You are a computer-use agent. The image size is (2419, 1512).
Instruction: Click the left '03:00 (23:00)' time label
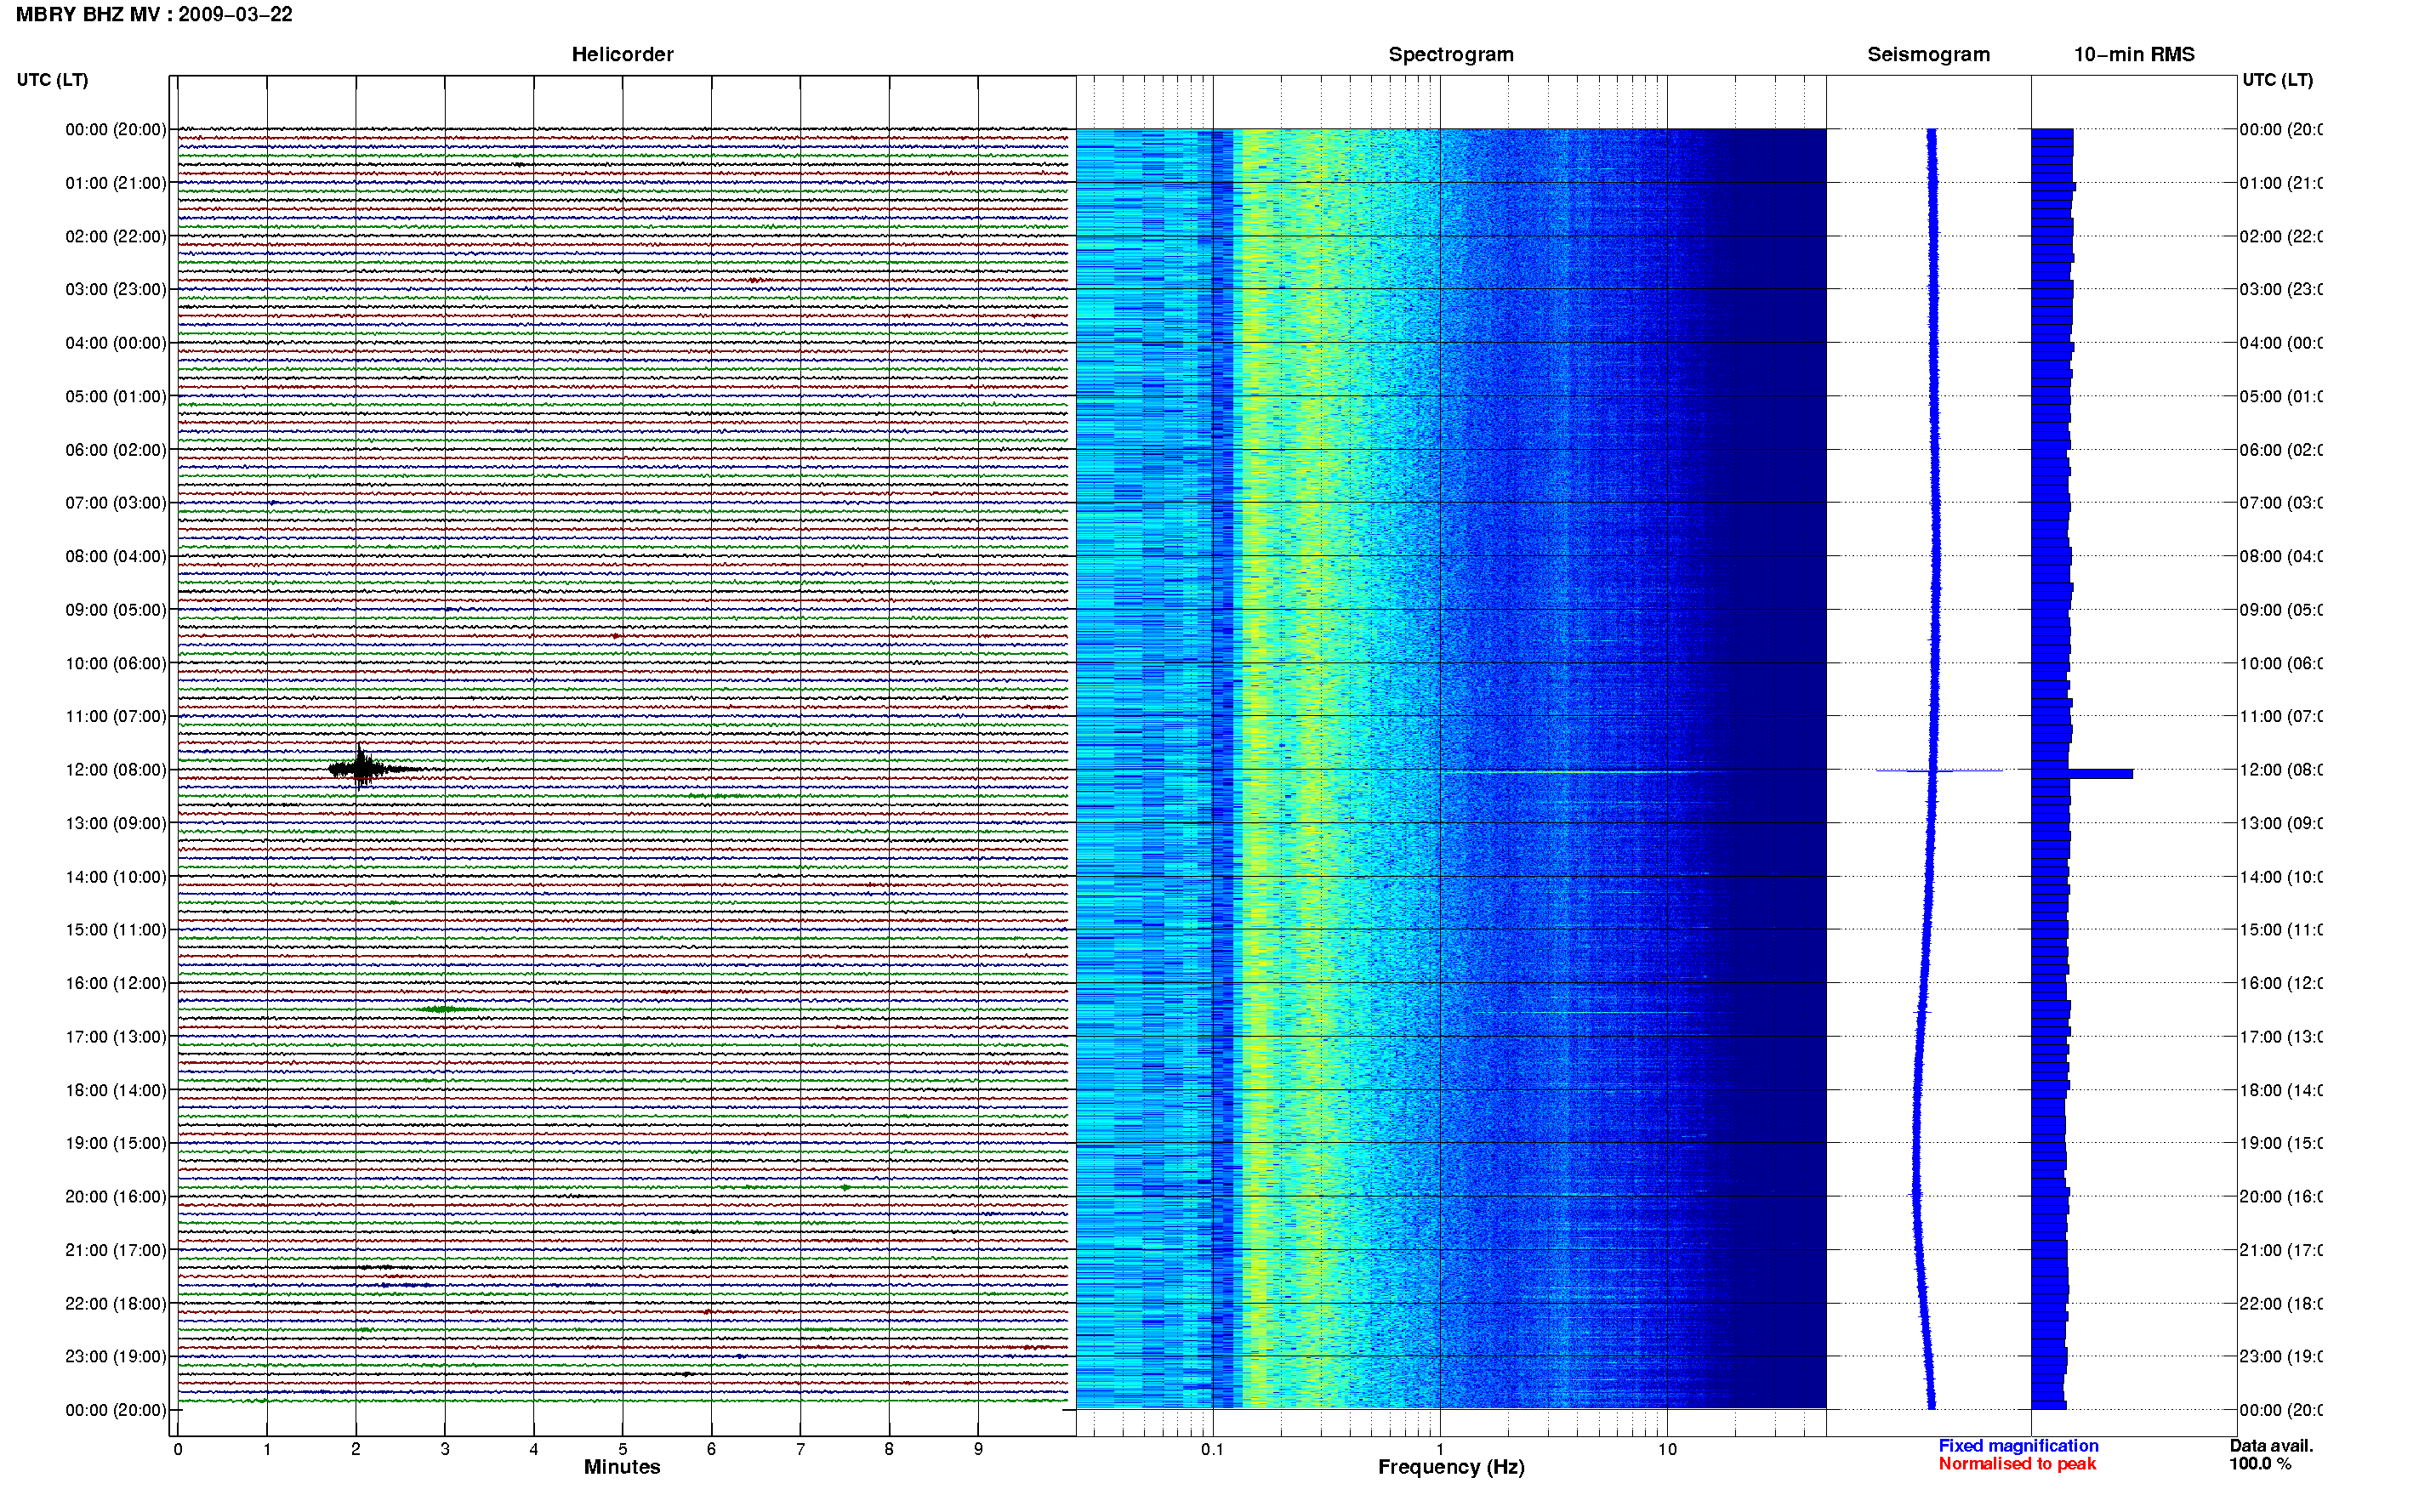[x=116, y=289]
